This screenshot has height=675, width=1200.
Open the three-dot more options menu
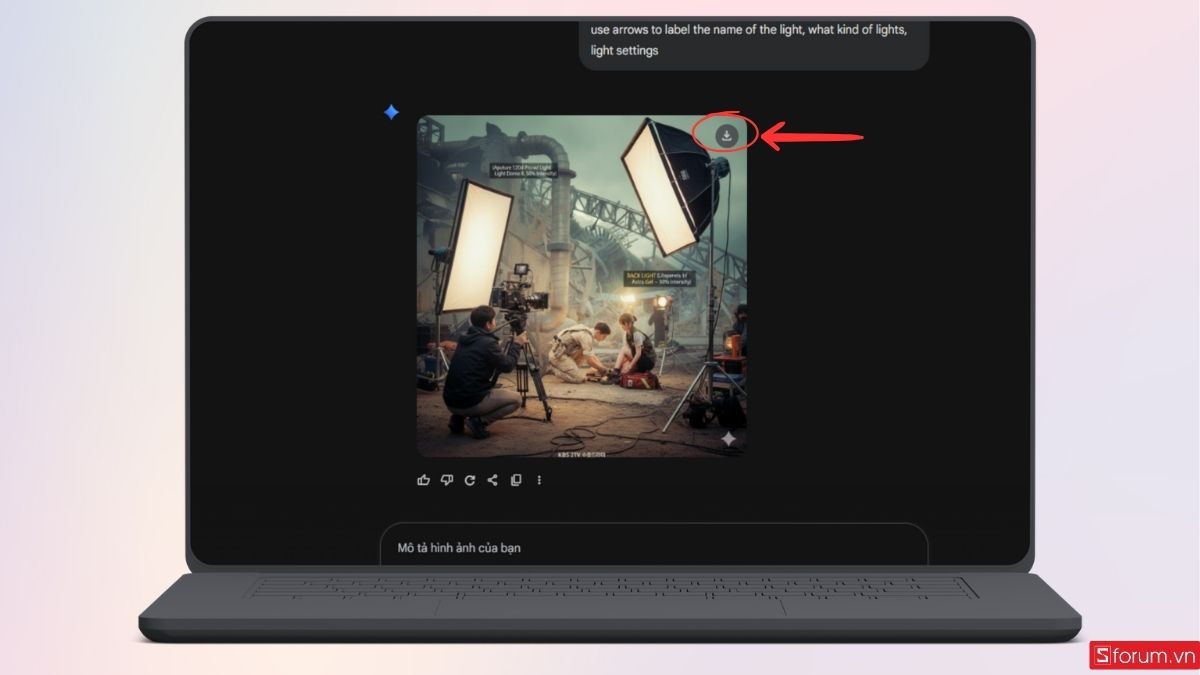(x=539, y=480)
